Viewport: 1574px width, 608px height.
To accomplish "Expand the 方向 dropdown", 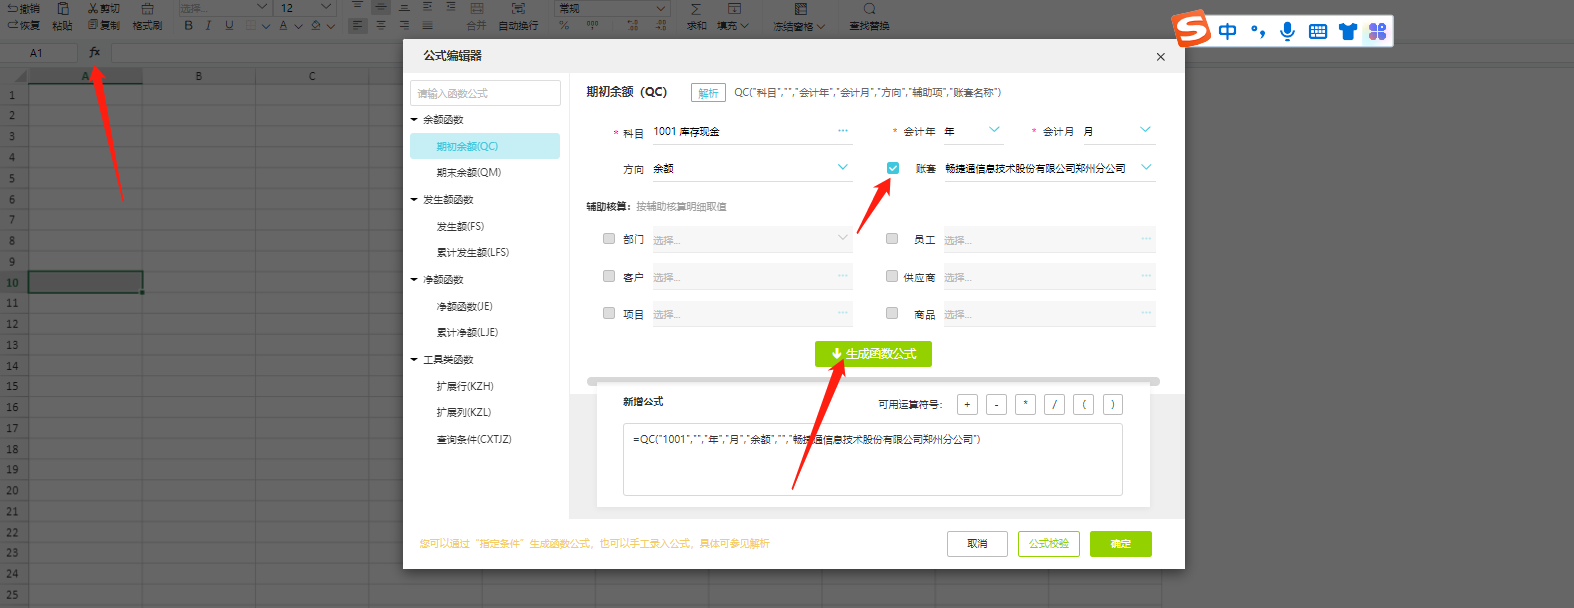I will click(842, 168).
